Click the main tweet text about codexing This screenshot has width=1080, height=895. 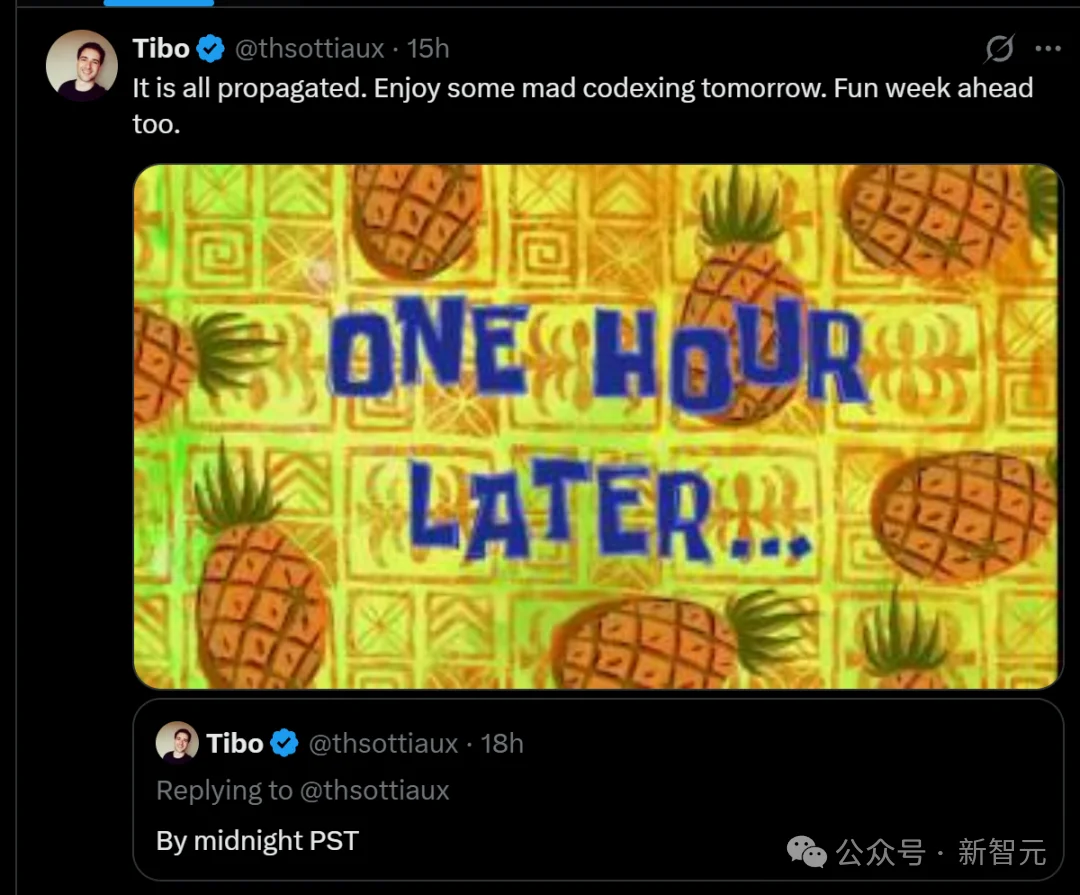point(583,105)
